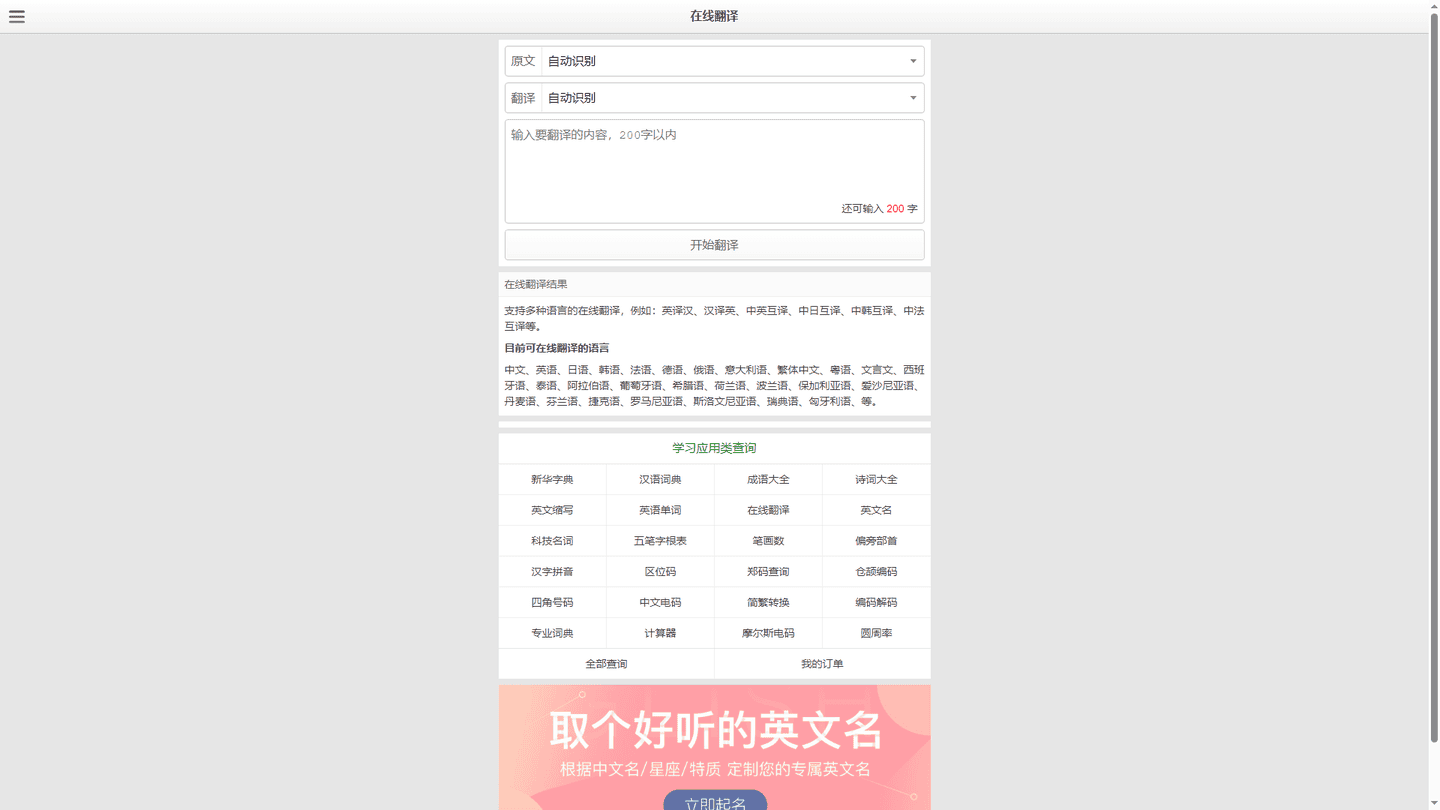Go to 英语单词 query
This screenshot has height=810, width=1440.
click(660, 510)
